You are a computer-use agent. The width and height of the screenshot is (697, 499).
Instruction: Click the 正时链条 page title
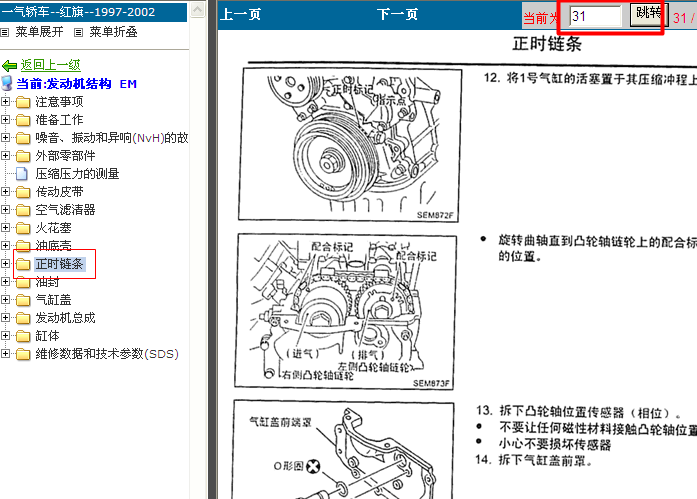547,44
